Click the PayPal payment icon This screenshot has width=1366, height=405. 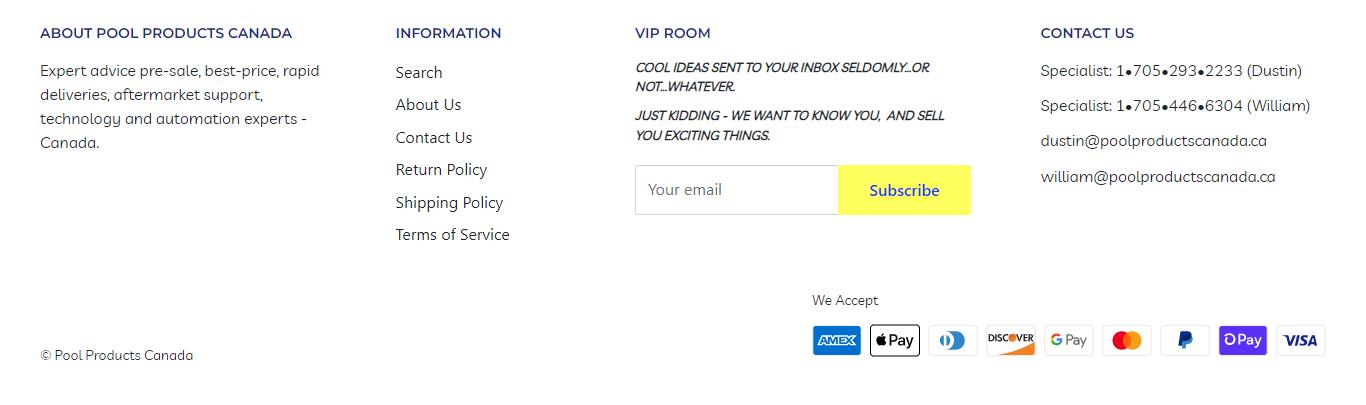point(1184,341)
